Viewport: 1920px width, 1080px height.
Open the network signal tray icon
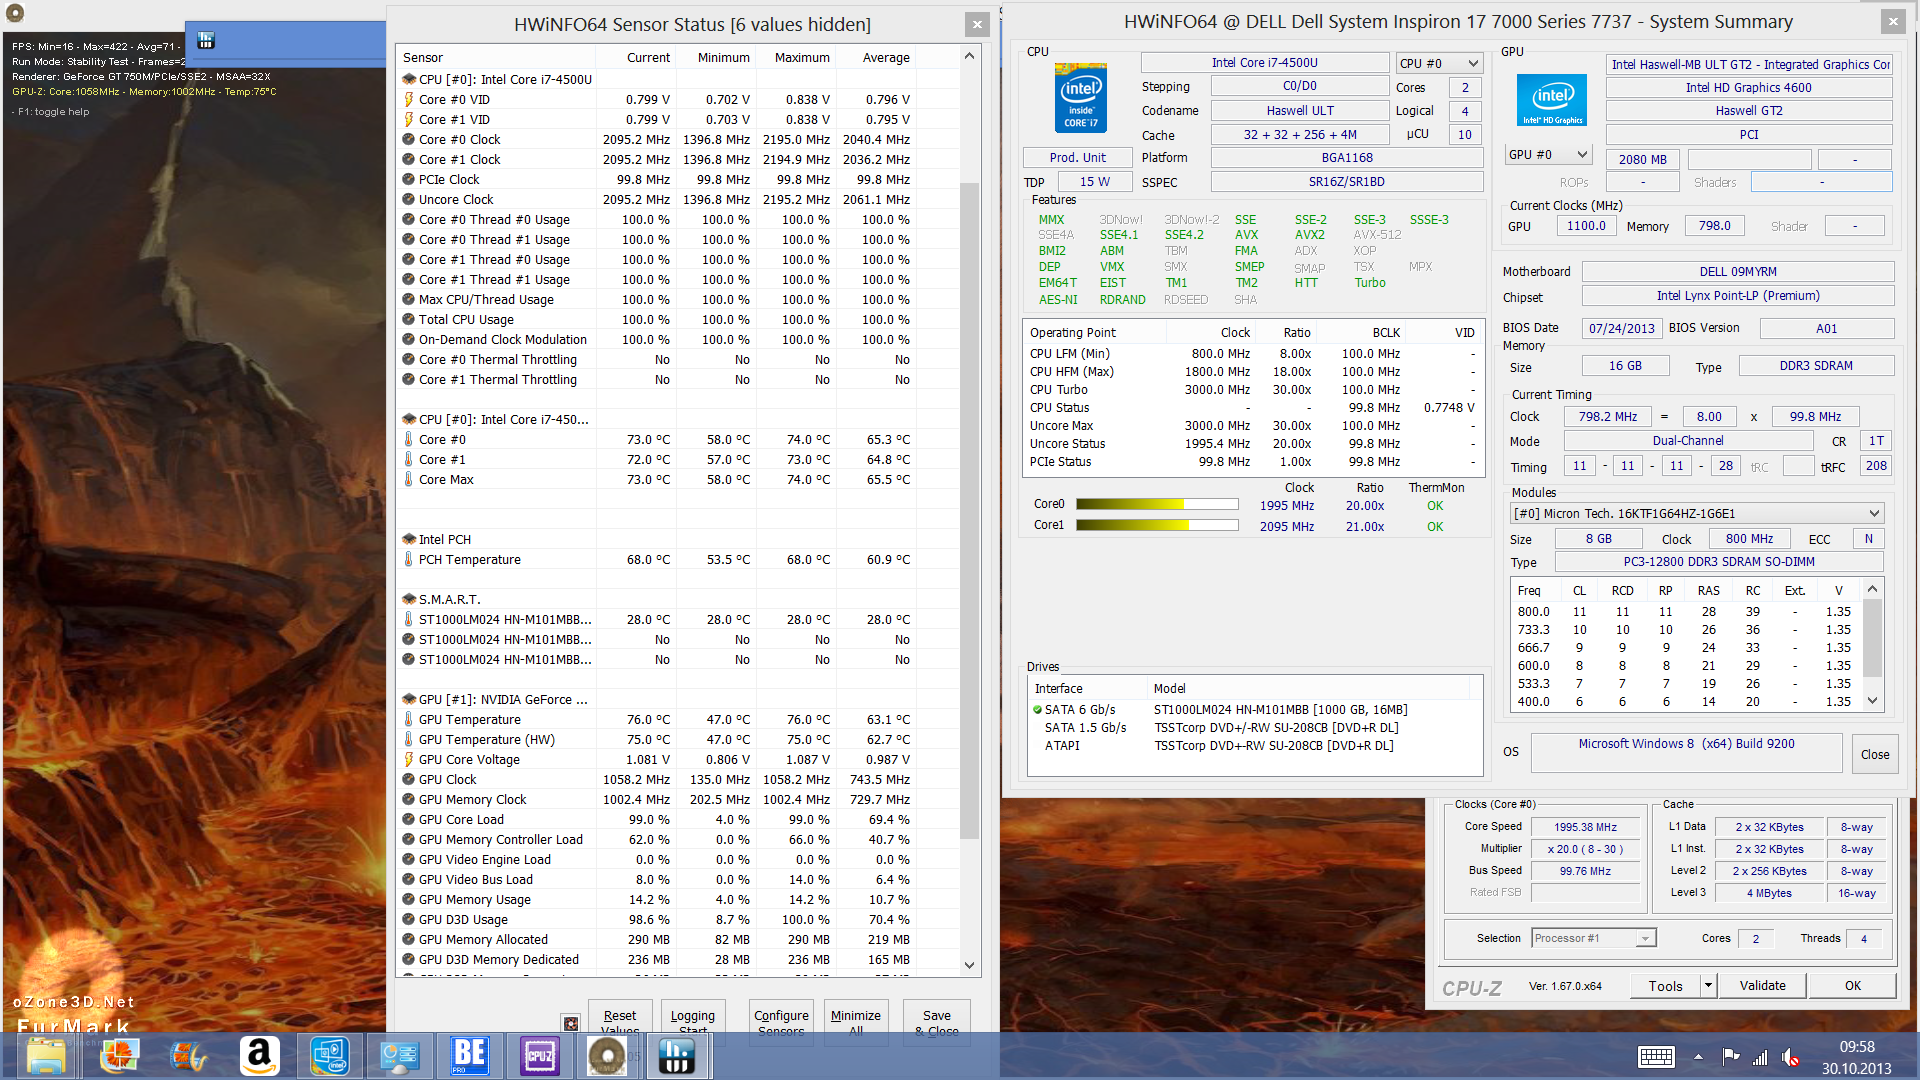coord(1760,1057)
